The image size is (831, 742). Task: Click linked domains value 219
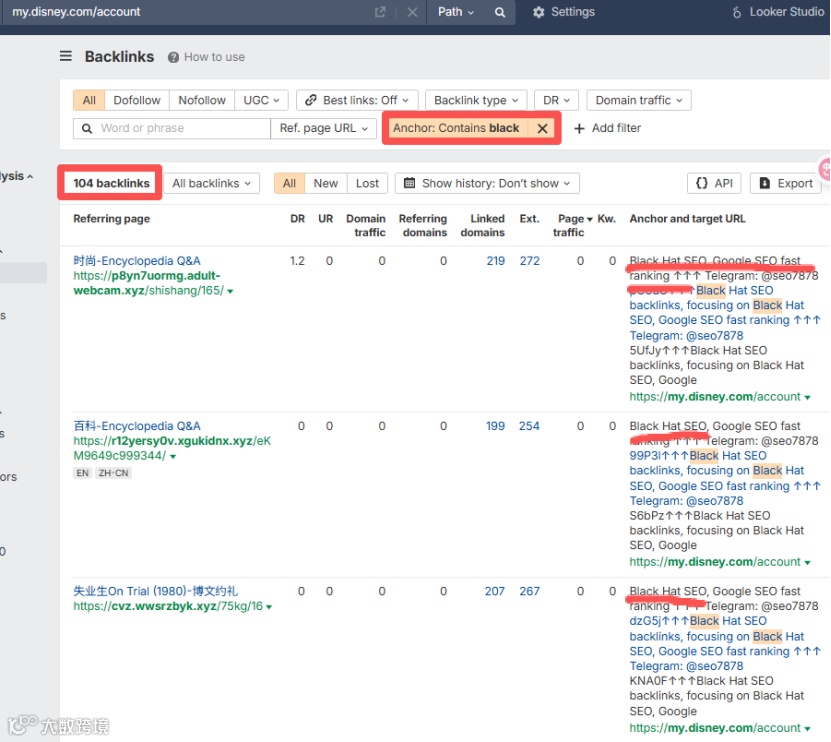click(496, 261)
